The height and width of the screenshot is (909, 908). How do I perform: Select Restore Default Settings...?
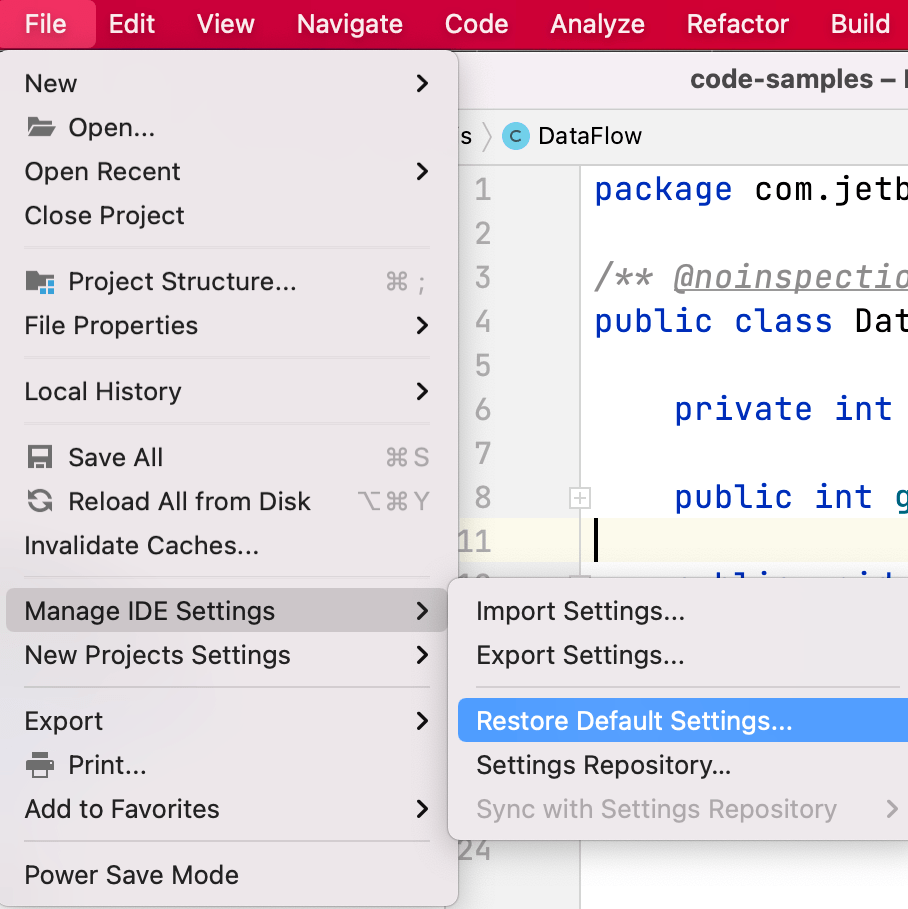point(634,722)
